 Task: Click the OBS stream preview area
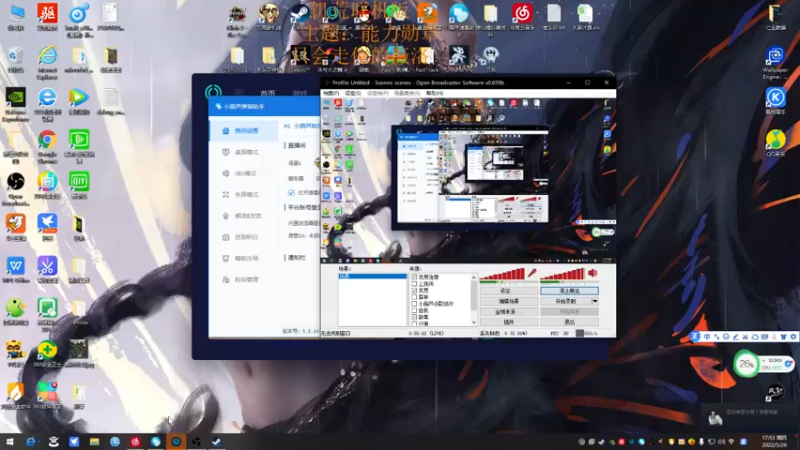tap(468, 181)
